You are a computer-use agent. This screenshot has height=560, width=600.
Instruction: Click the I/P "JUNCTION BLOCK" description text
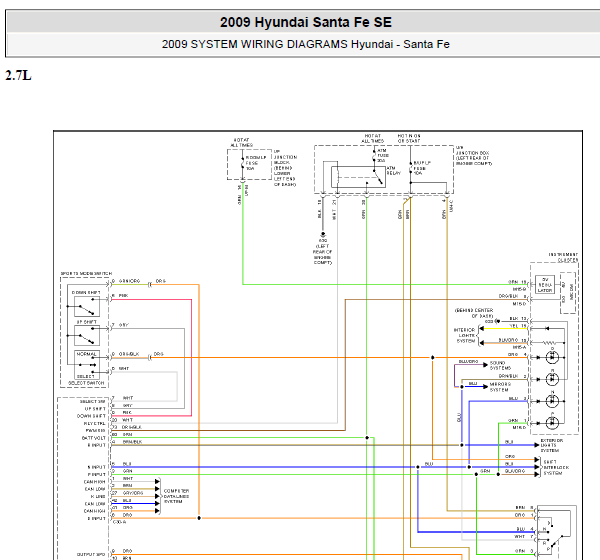point(285,168)
